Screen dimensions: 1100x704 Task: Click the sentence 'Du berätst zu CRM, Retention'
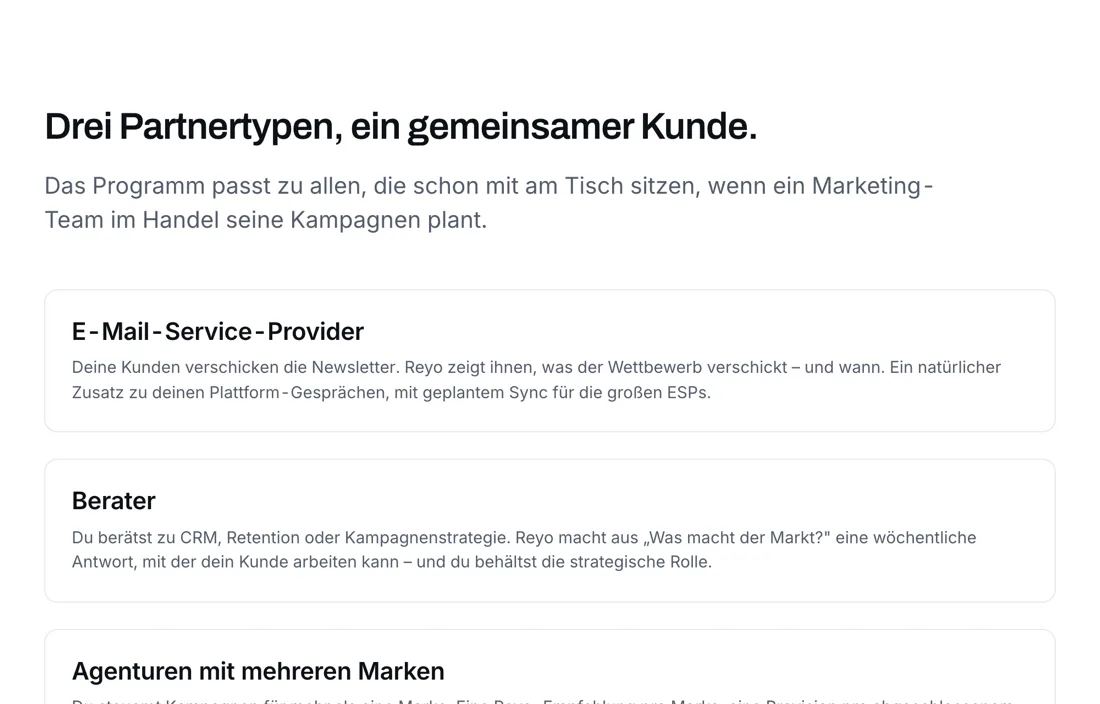291,538
